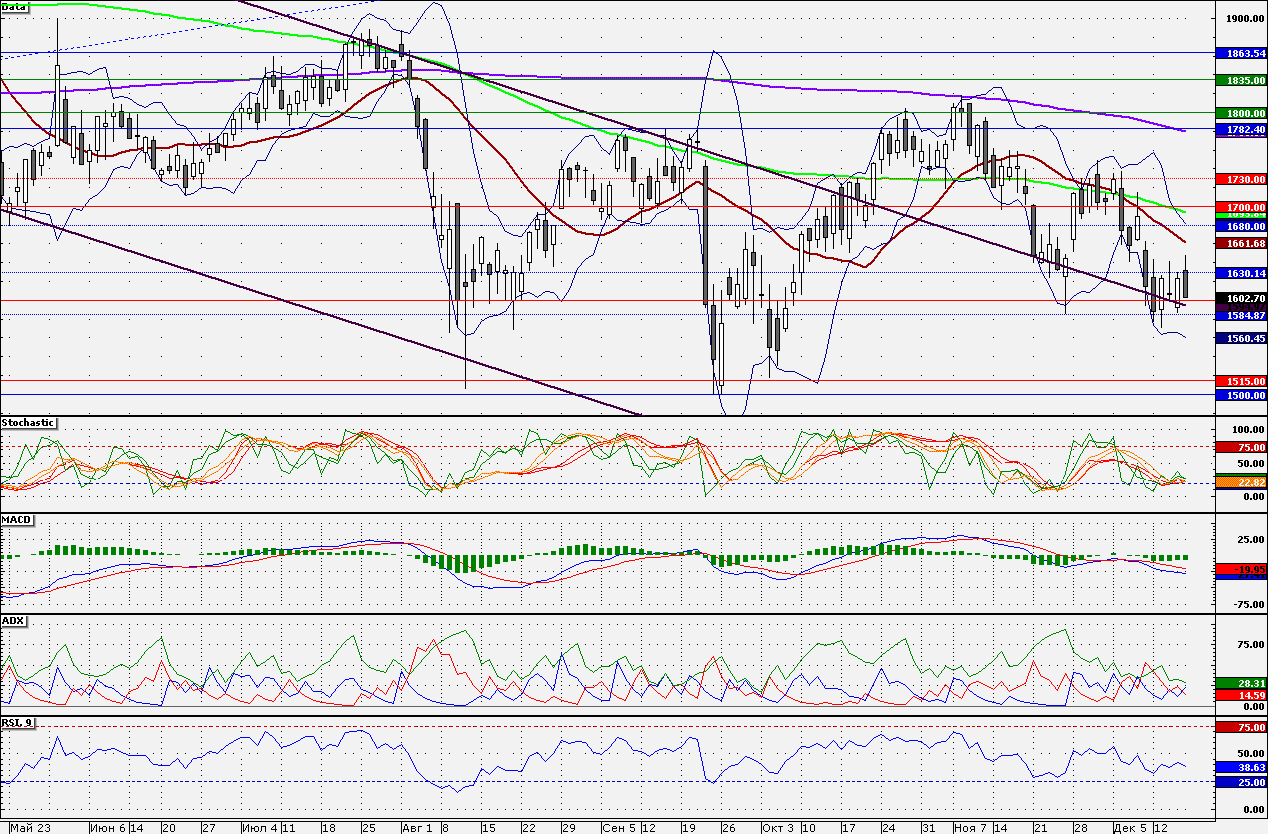Click the 1661.68 moving average value tag
The height and width of the screenshot is (834, 1268).
pyautogui.click(x=1240, y=243)
